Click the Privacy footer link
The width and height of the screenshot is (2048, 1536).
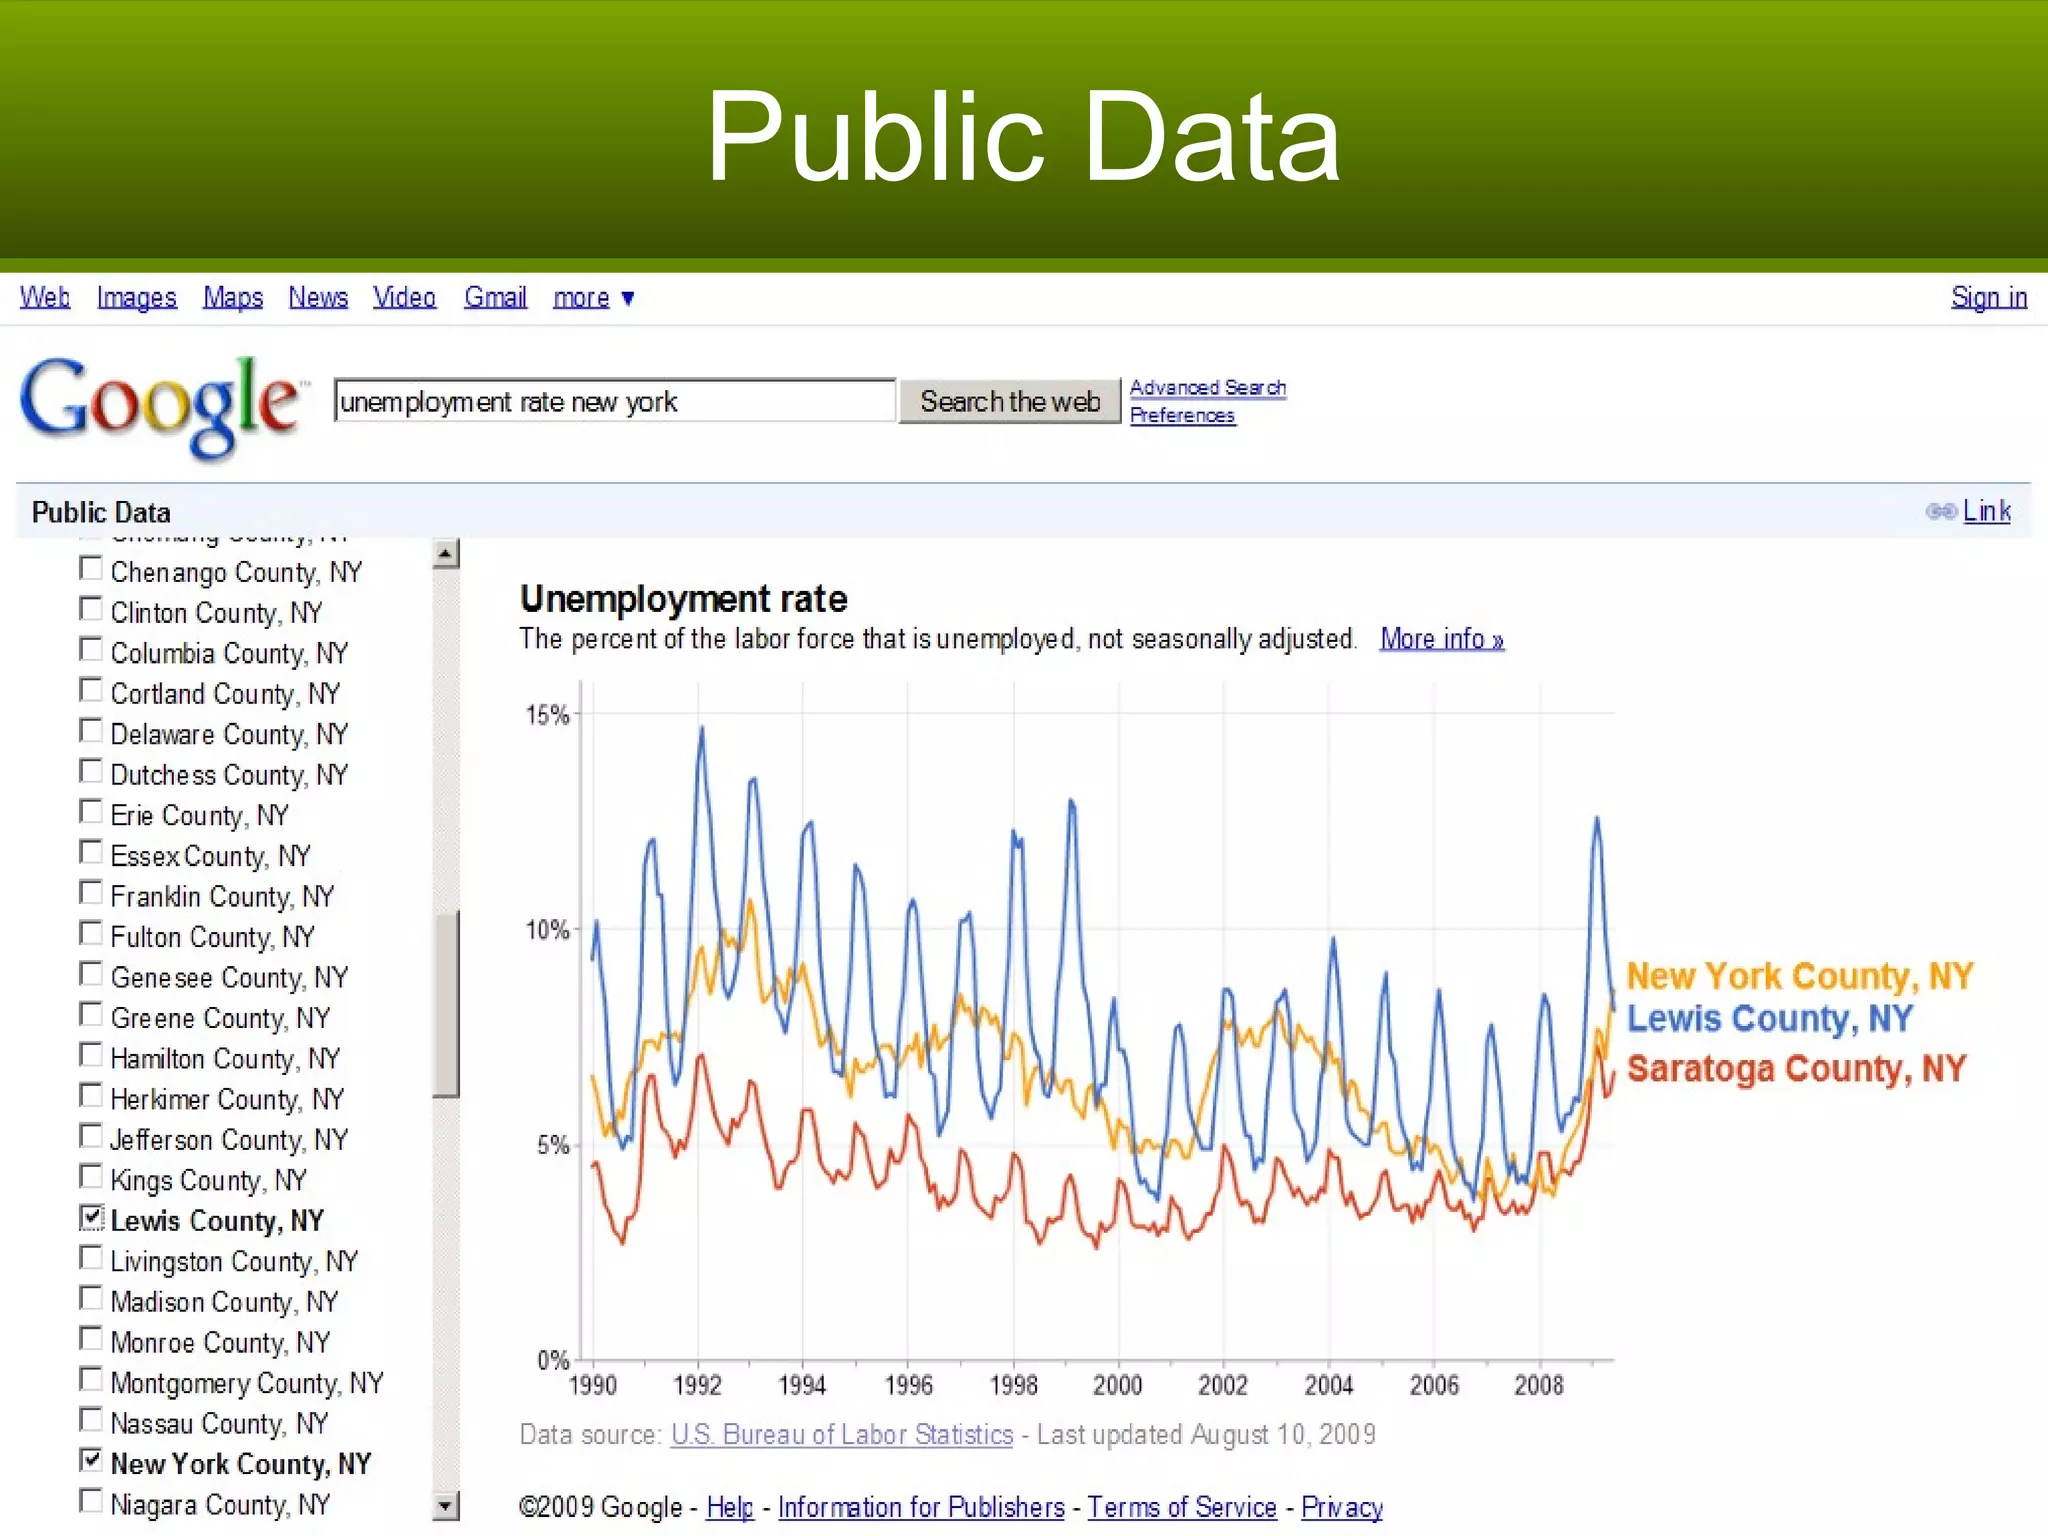coord(1342,1507)
